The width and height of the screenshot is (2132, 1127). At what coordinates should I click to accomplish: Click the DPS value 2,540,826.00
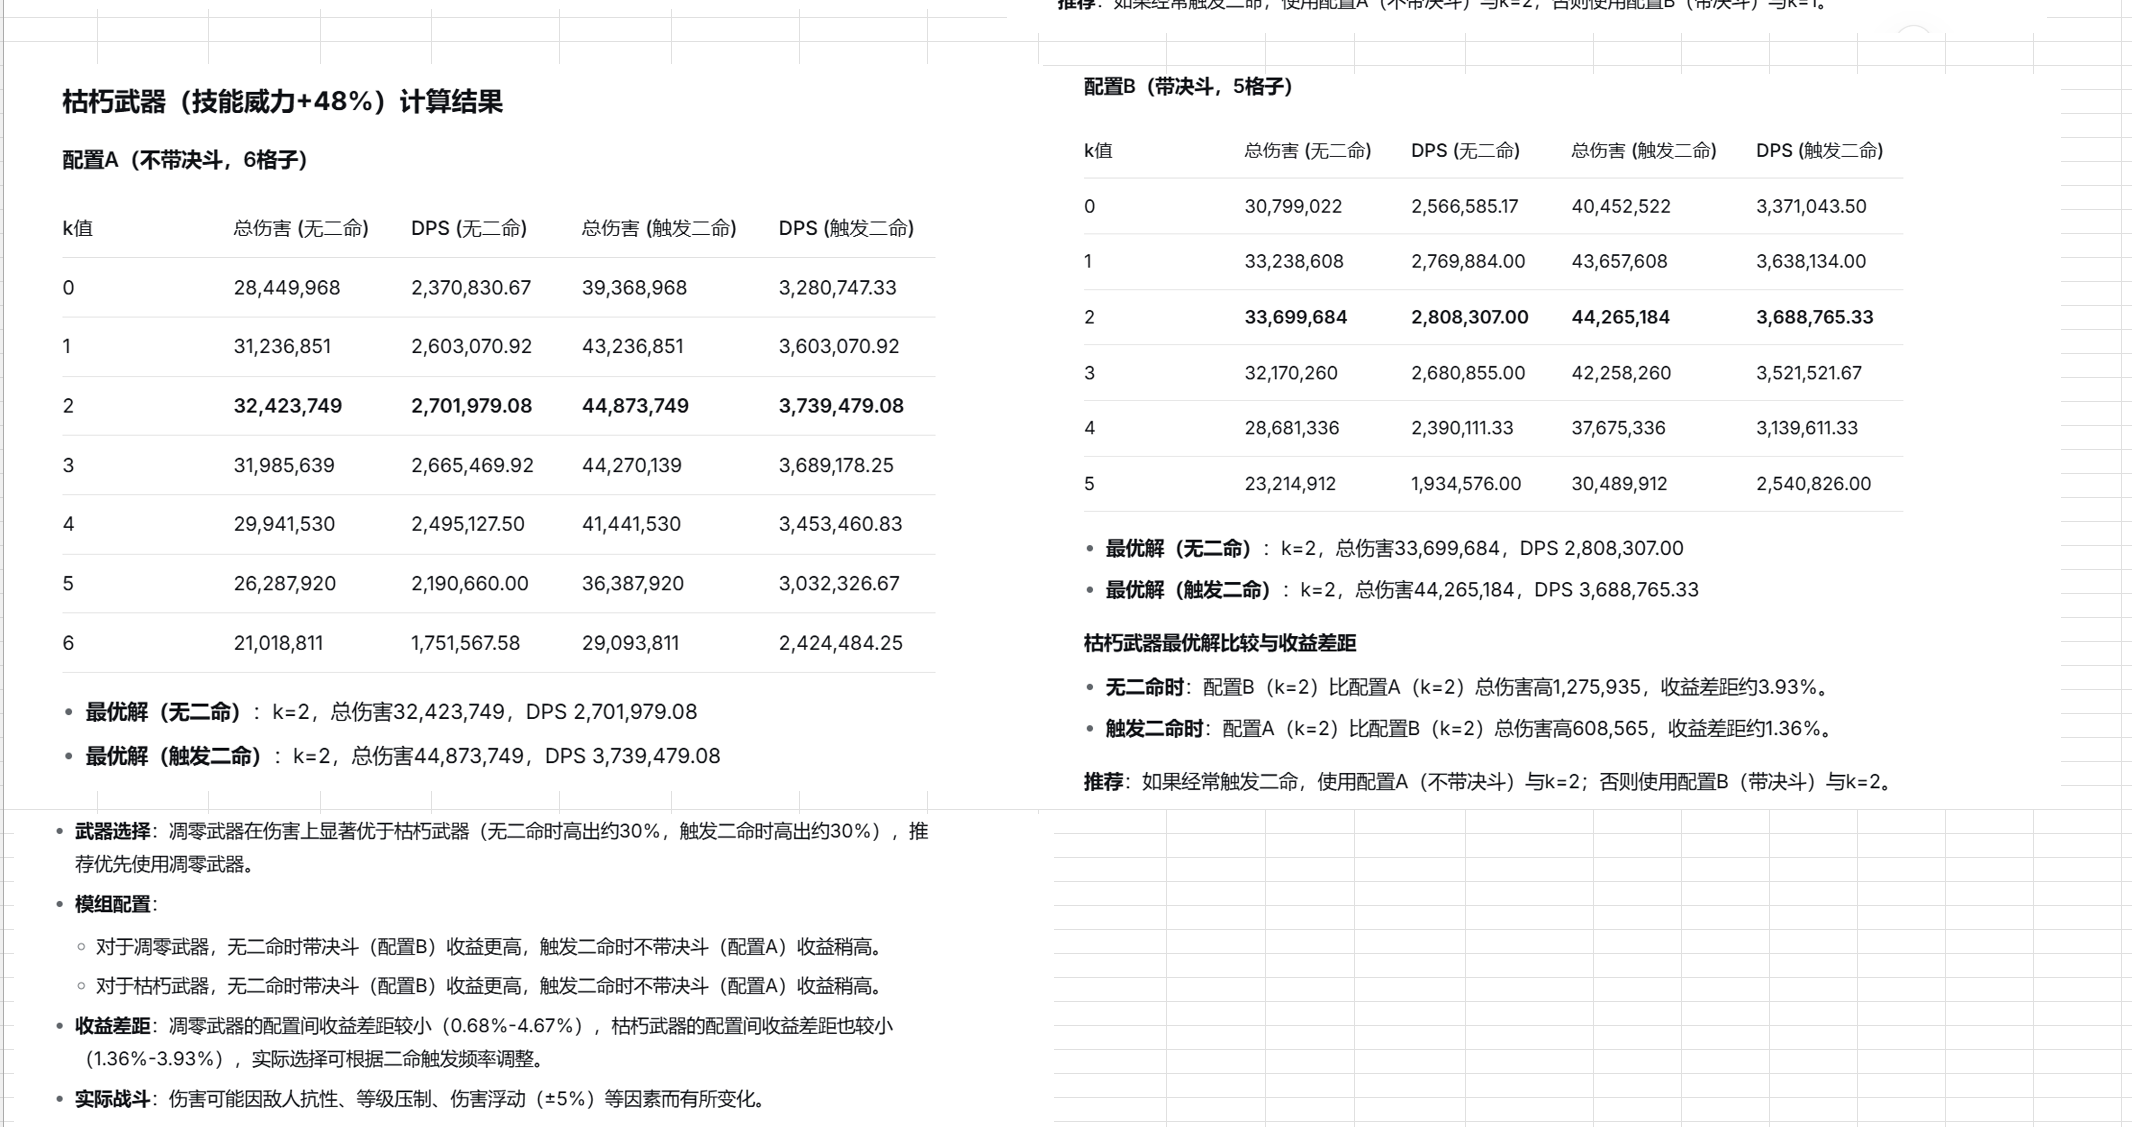pyautogui.click(x=1812, y=484)
